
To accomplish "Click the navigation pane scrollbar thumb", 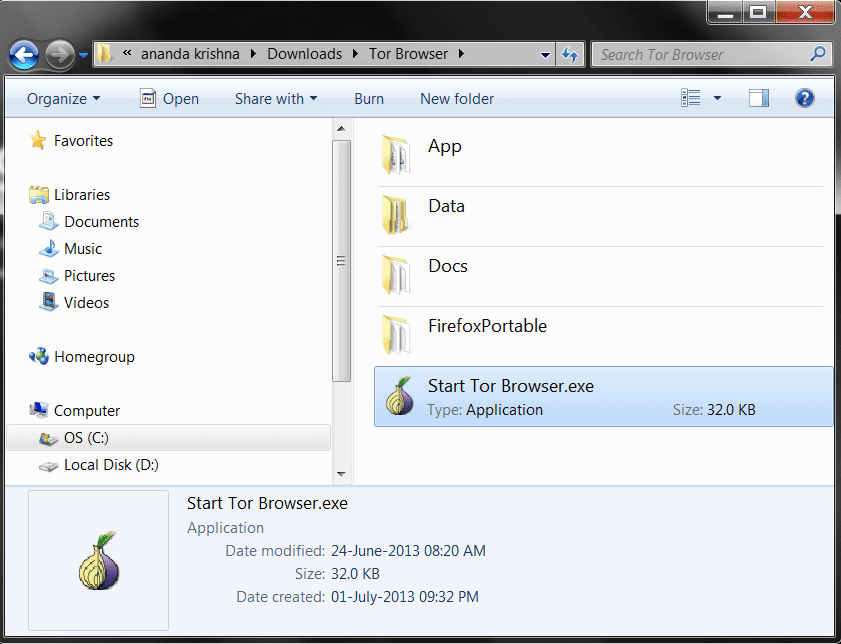I will (x=341, y=261).
